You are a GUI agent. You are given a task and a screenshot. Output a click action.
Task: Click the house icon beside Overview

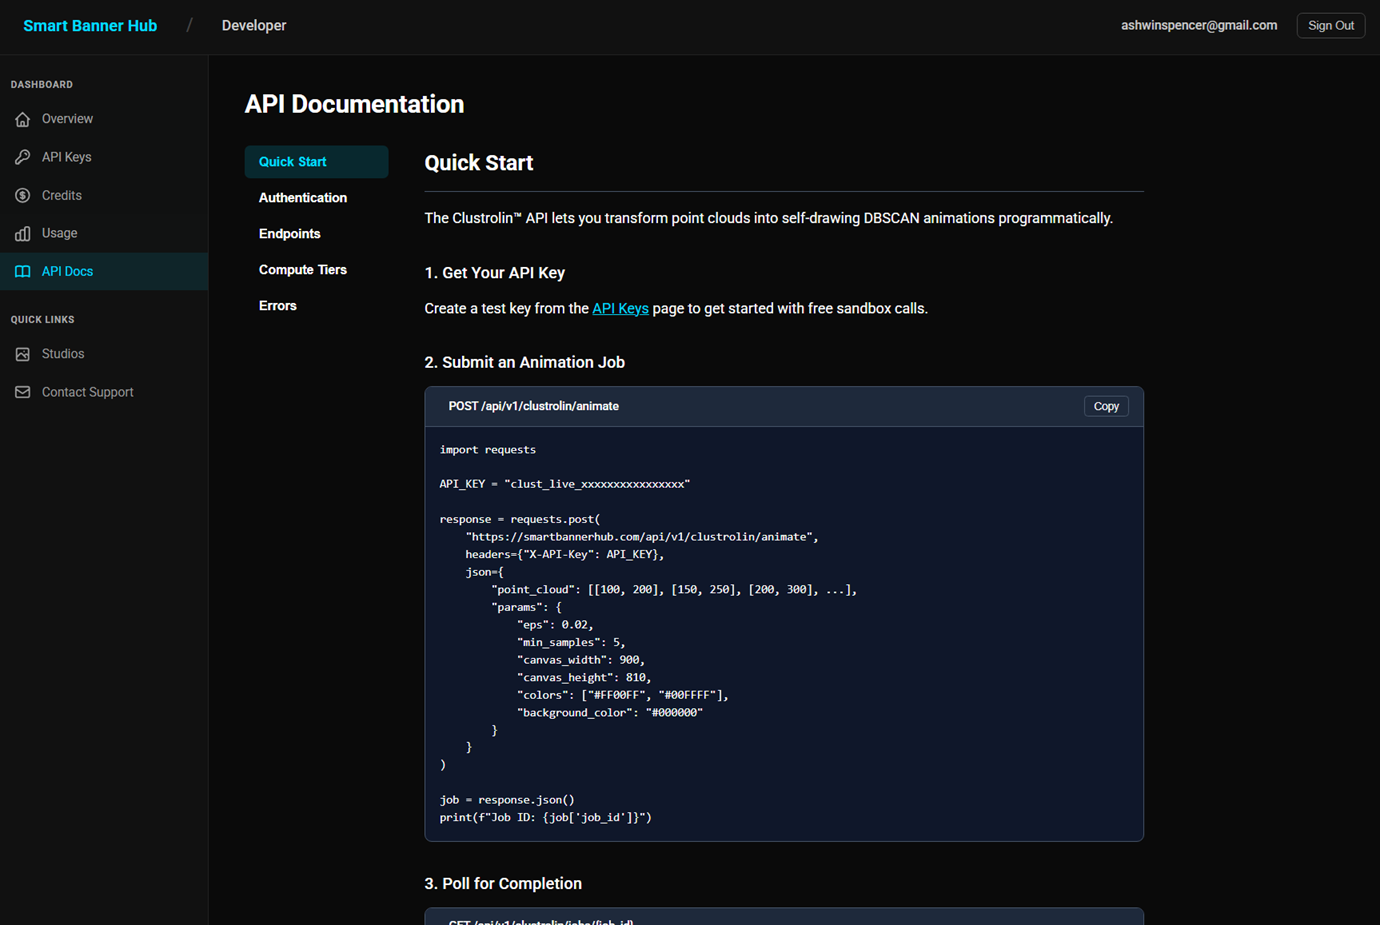pyautogui.click(x=22, y=119)
